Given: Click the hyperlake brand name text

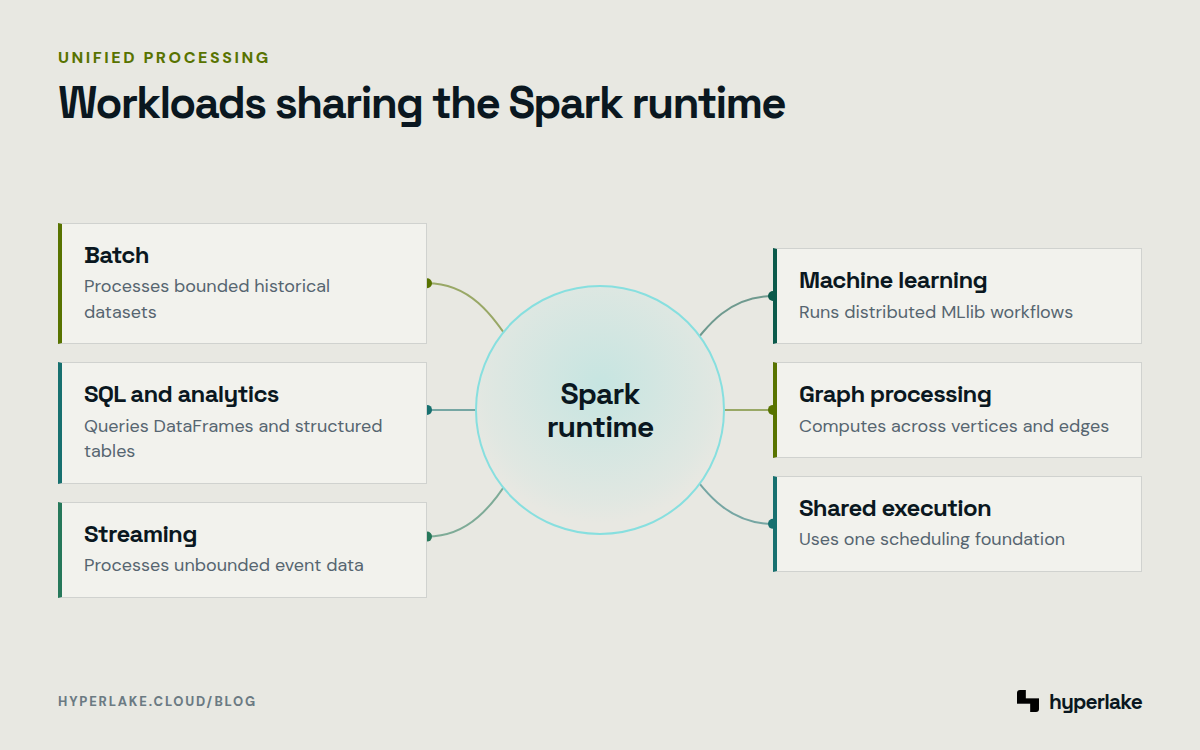Looking at the screenshot, I should click(1096, 702).
